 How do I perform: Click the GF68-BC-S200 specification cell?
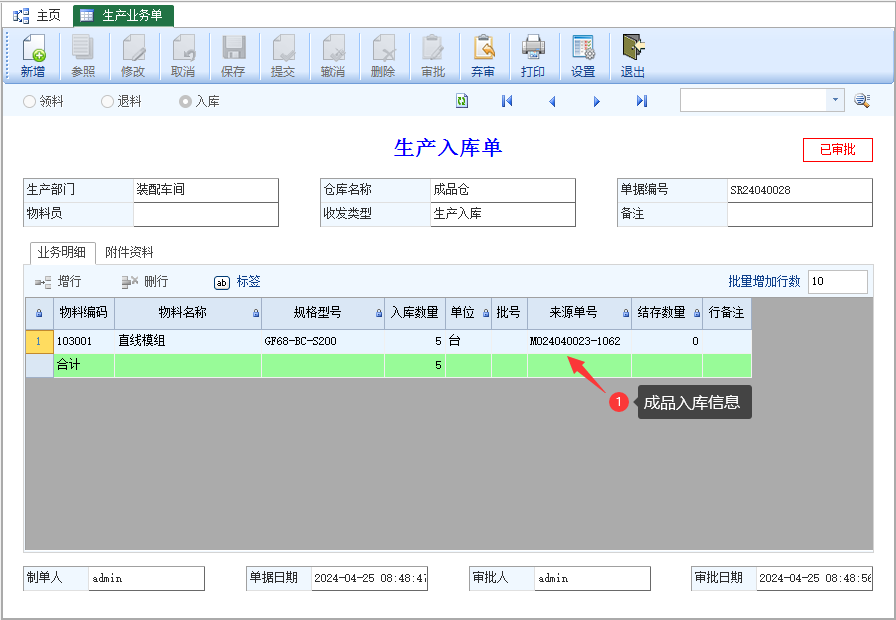click(x=323, y=341)
